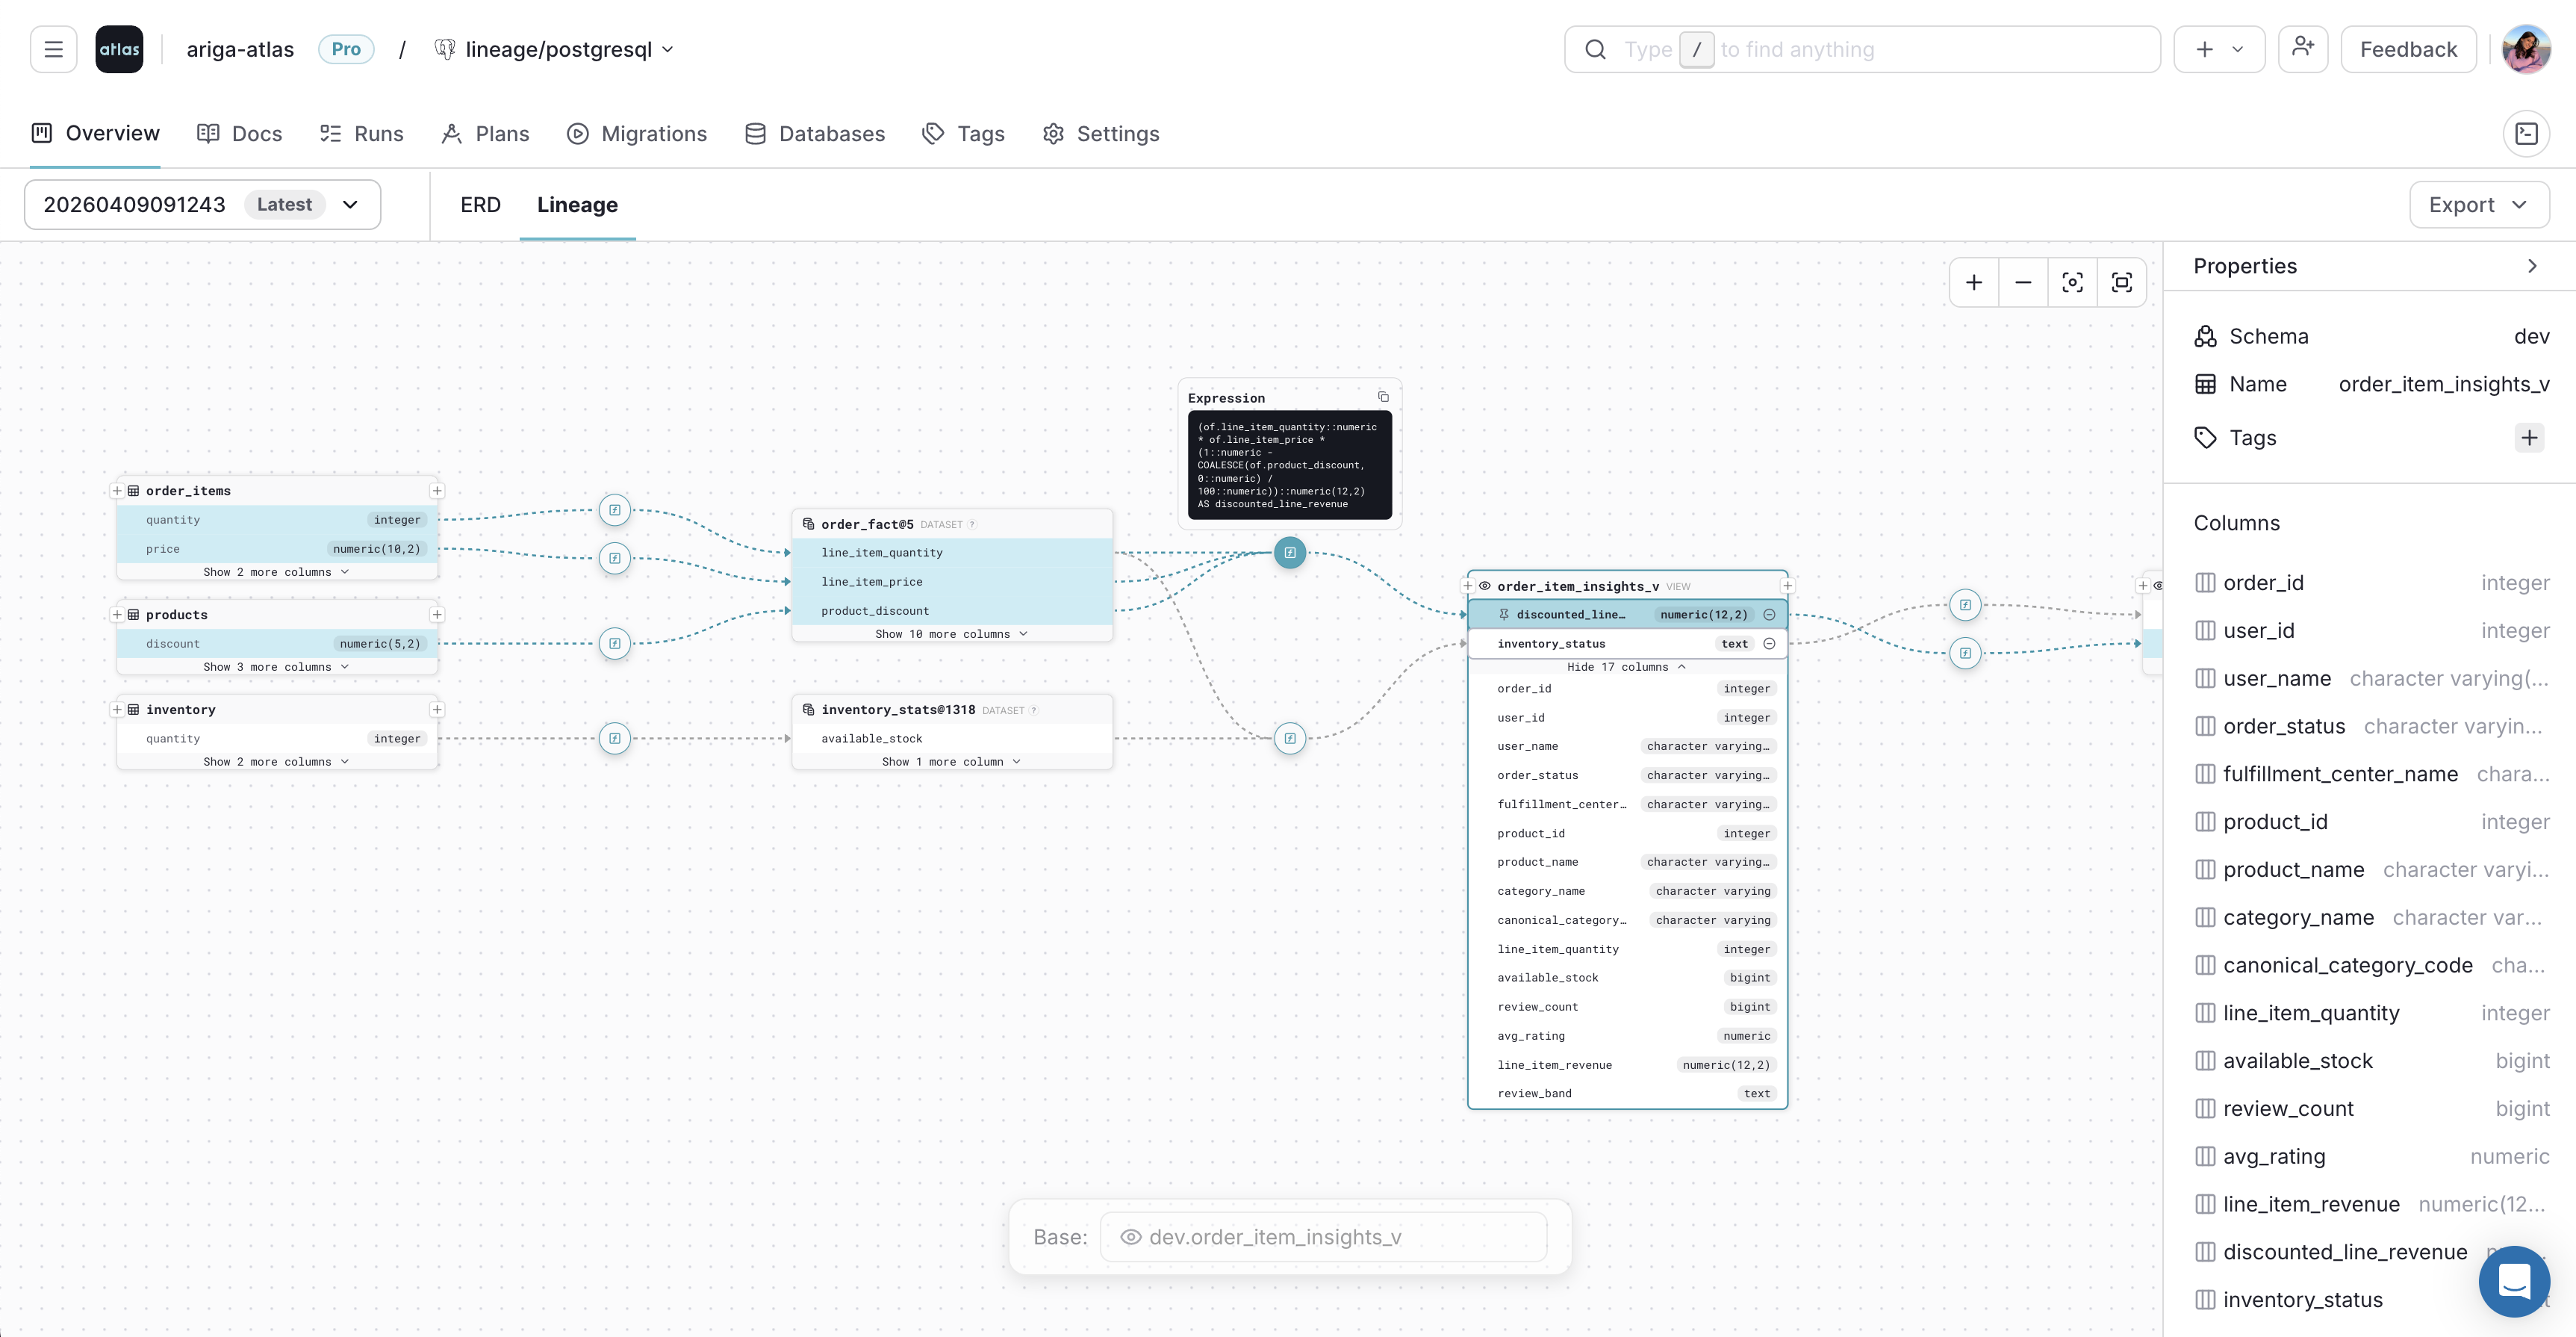Unpin the discounted_line column
The image size is (2576, 1337).
coord(1503,614)
